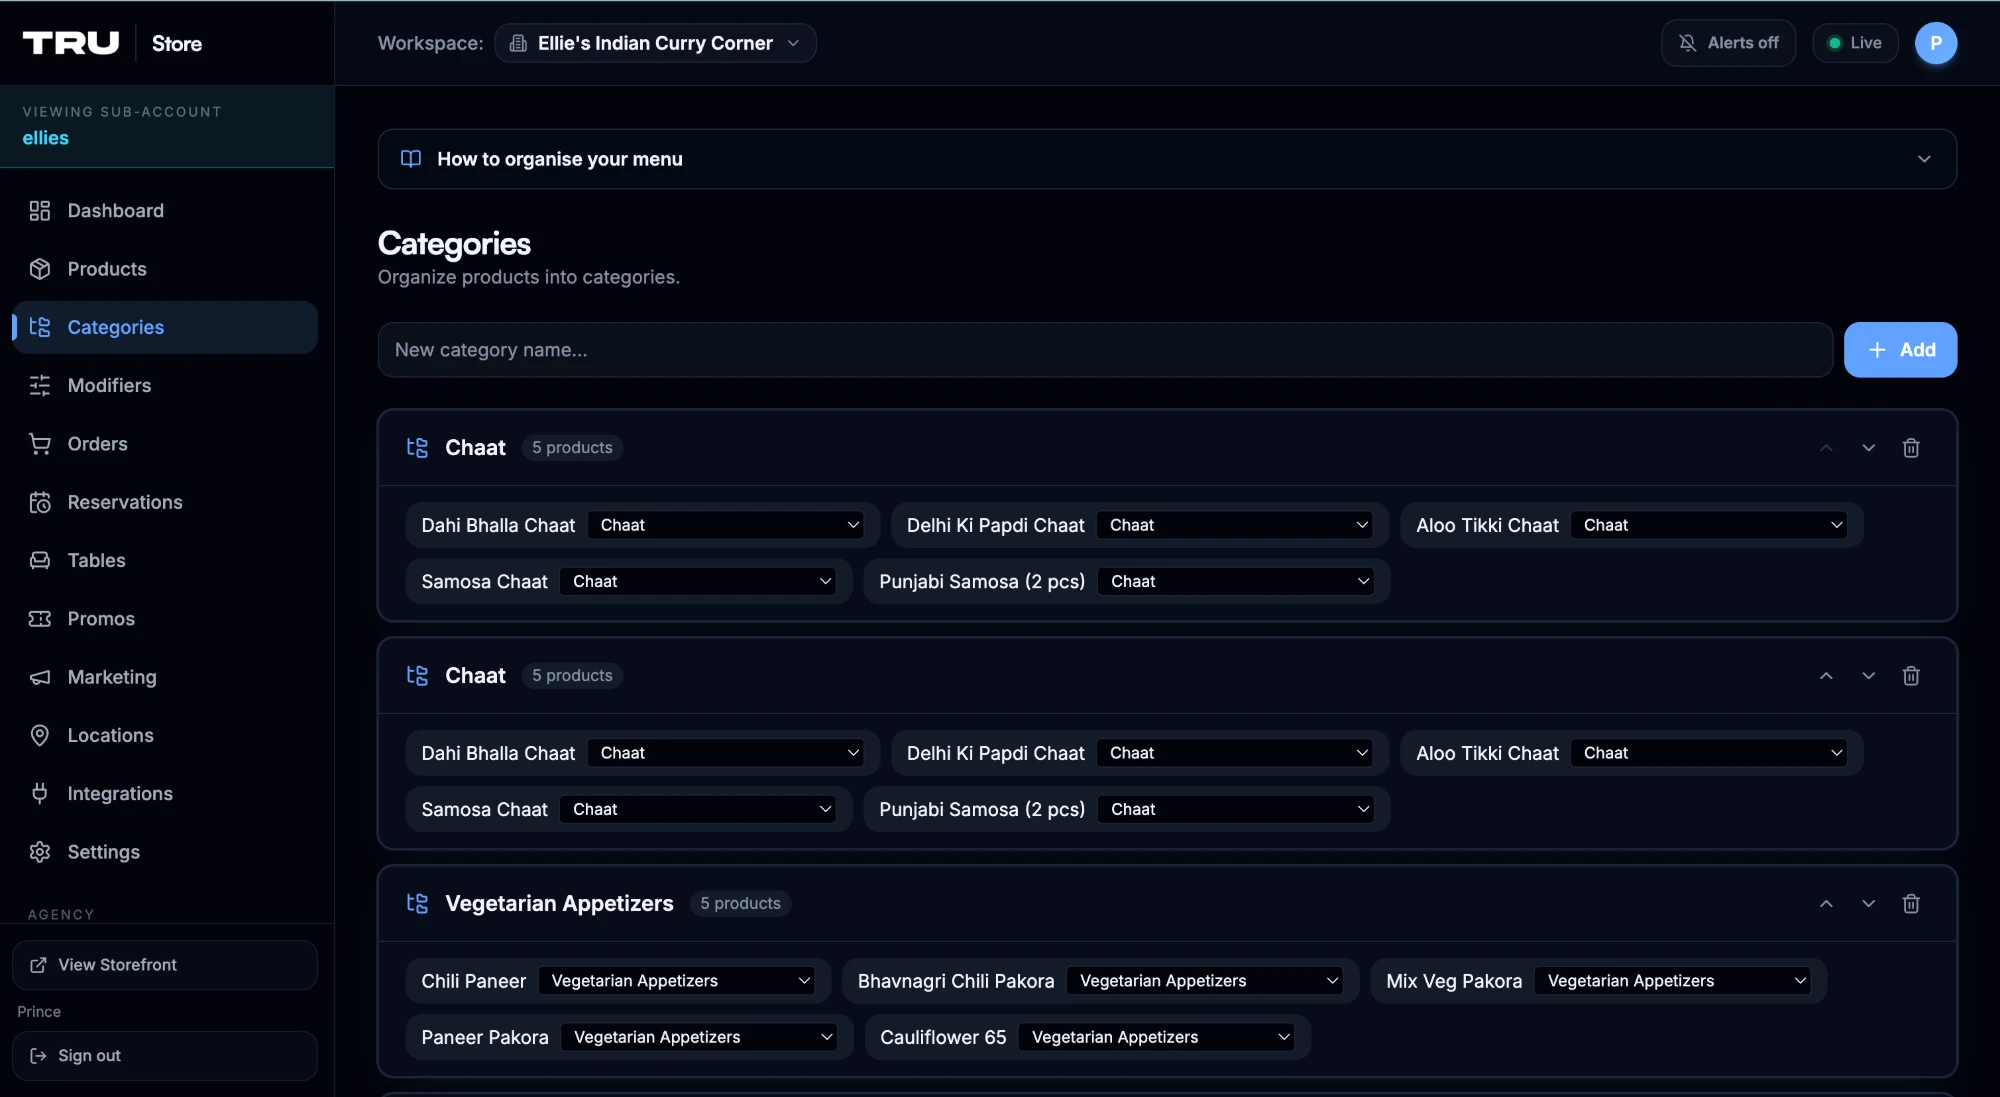Click Organize products into categories subtitle
The width and height of the screenshot is (2000, 1097).
(x=528, y=277)
